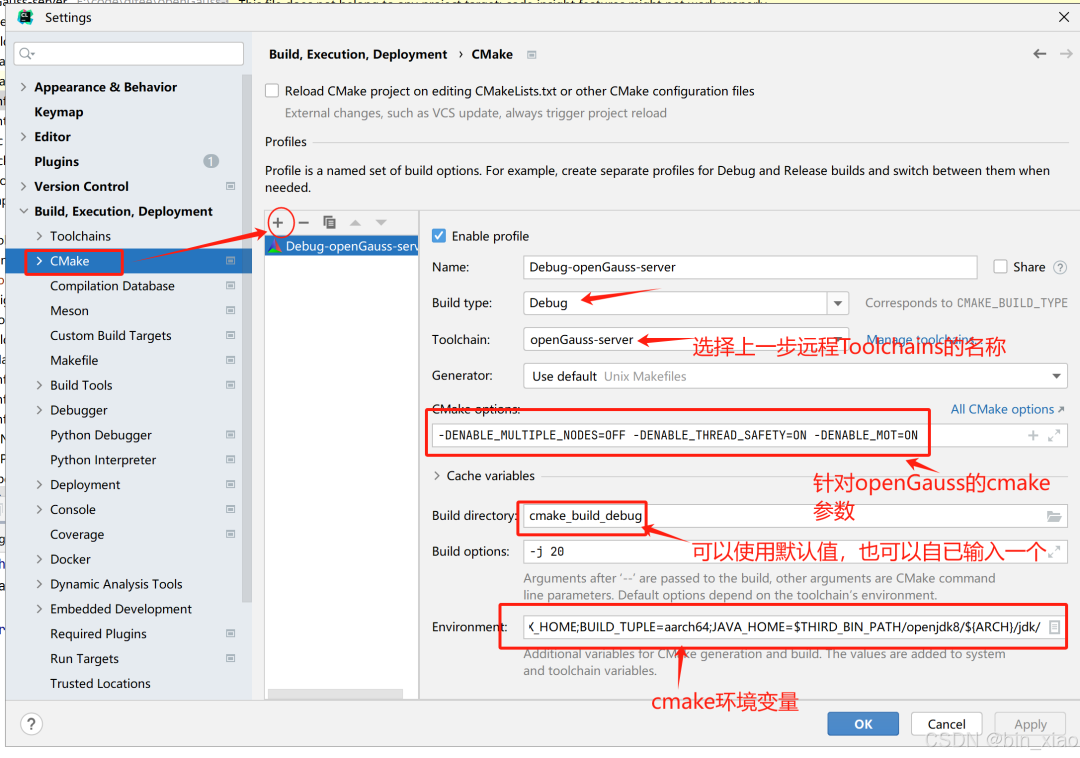The image size is (1080, 758).
Task: Click Coverage project-level icon
Action: (x=231, y=534)
